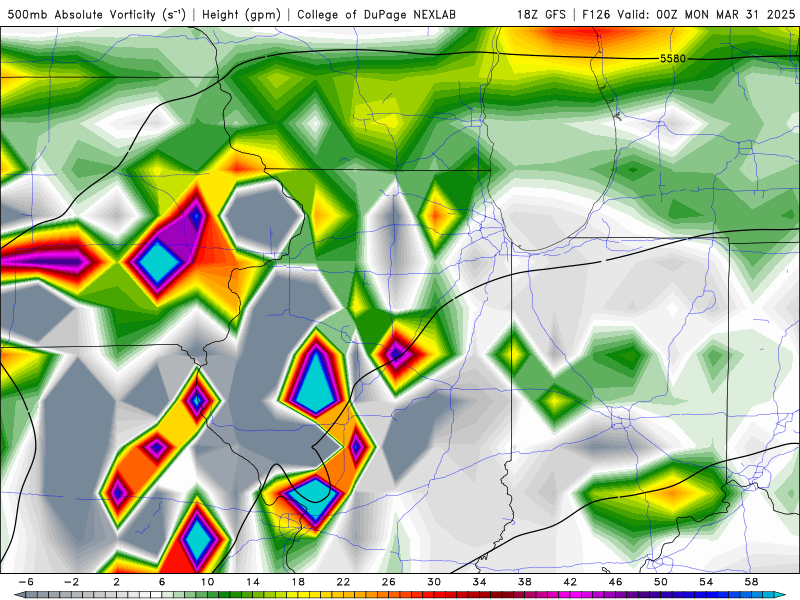Click the legend value 46
The image size is (800, 600).
click(x=615, y=582)
